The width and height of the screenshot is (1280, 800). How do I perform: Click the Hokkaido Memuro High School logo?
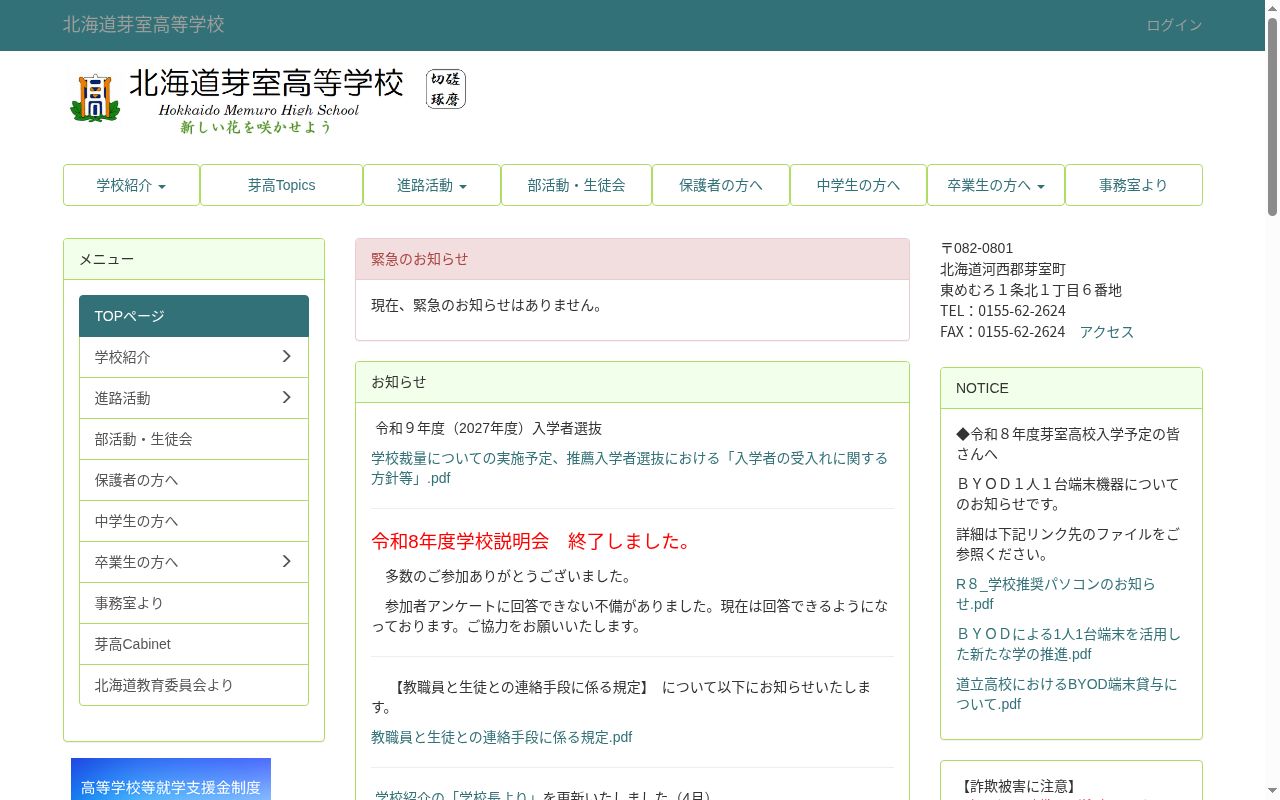coord(236,102)
